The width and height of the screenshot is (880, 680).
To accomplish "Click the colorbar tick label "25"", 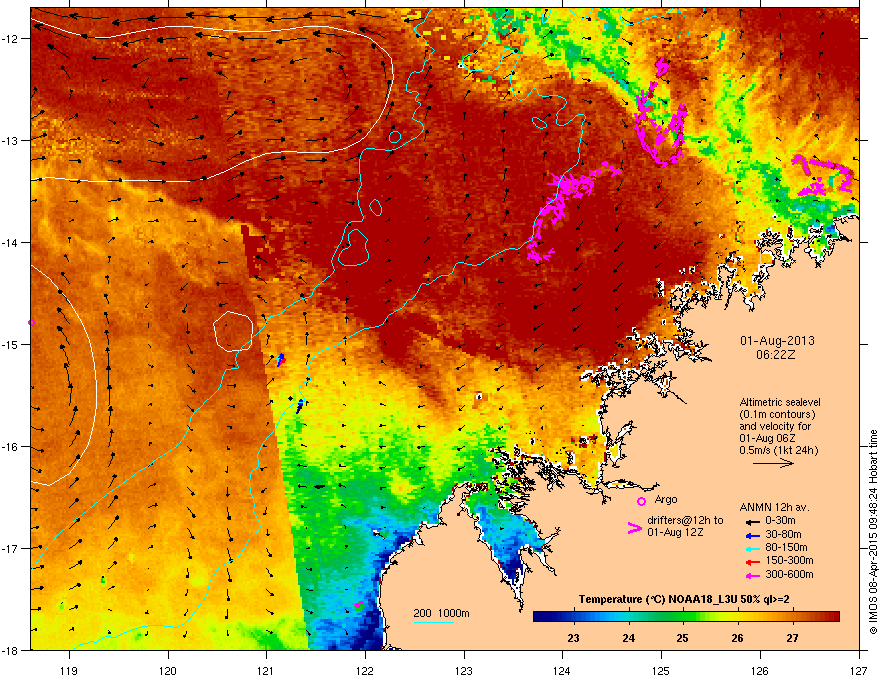I will tap(682, 638).
